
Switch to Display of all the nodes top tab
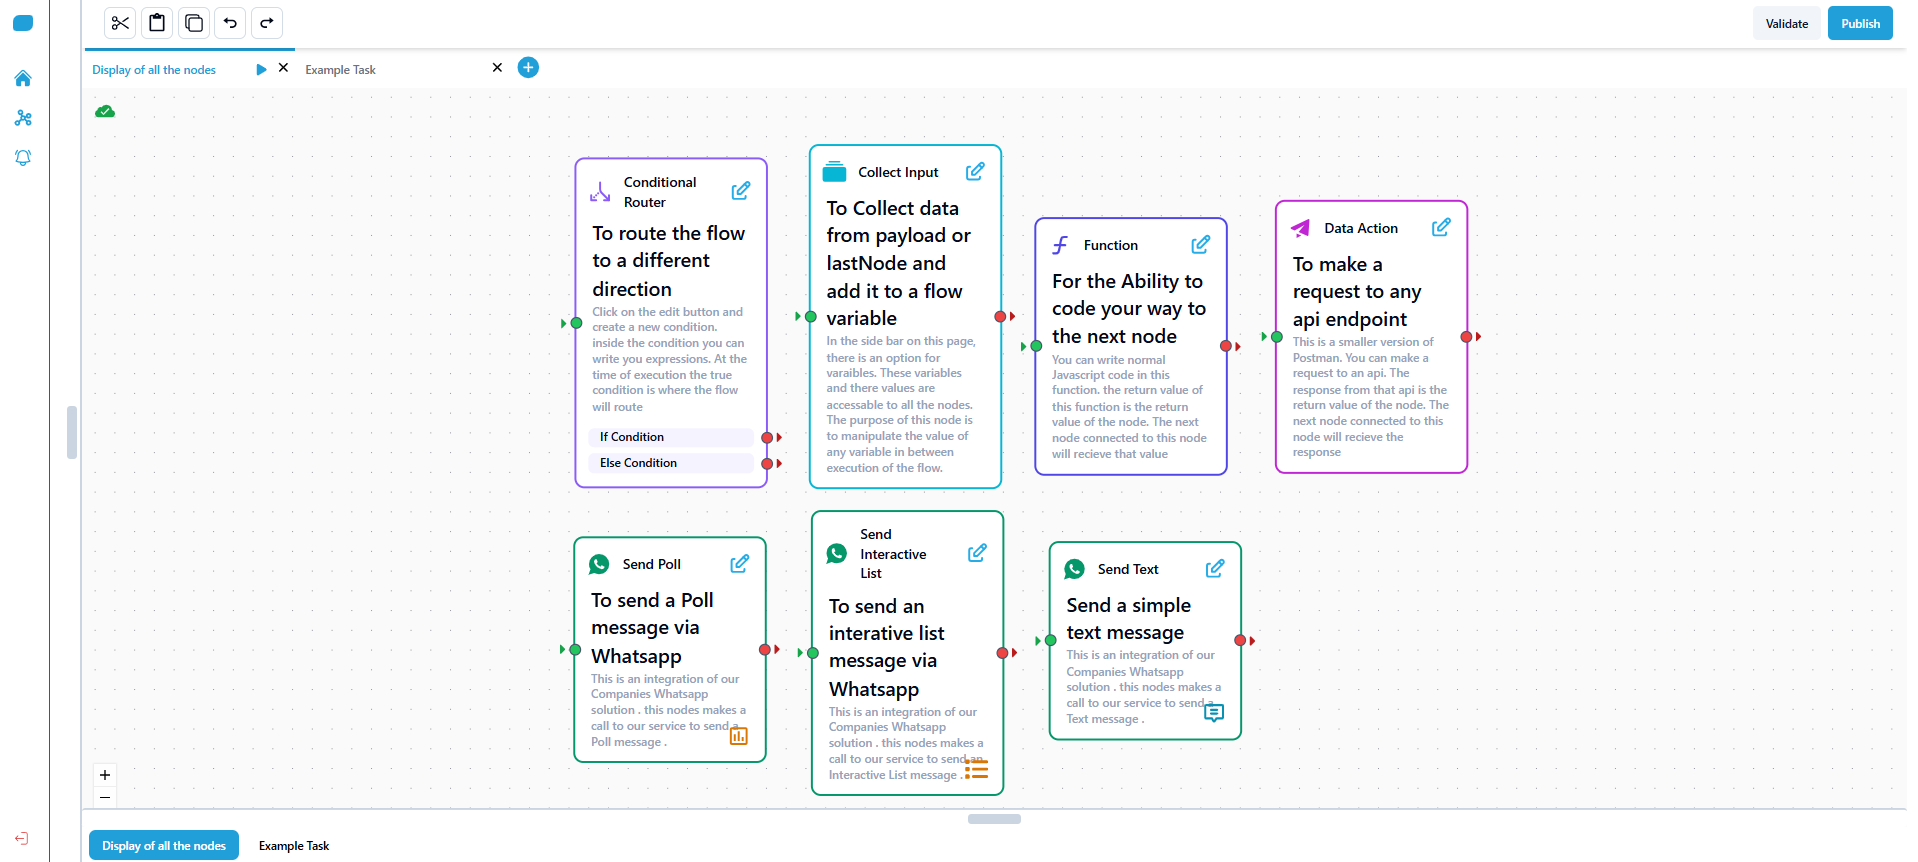click(x=154, y=70)
